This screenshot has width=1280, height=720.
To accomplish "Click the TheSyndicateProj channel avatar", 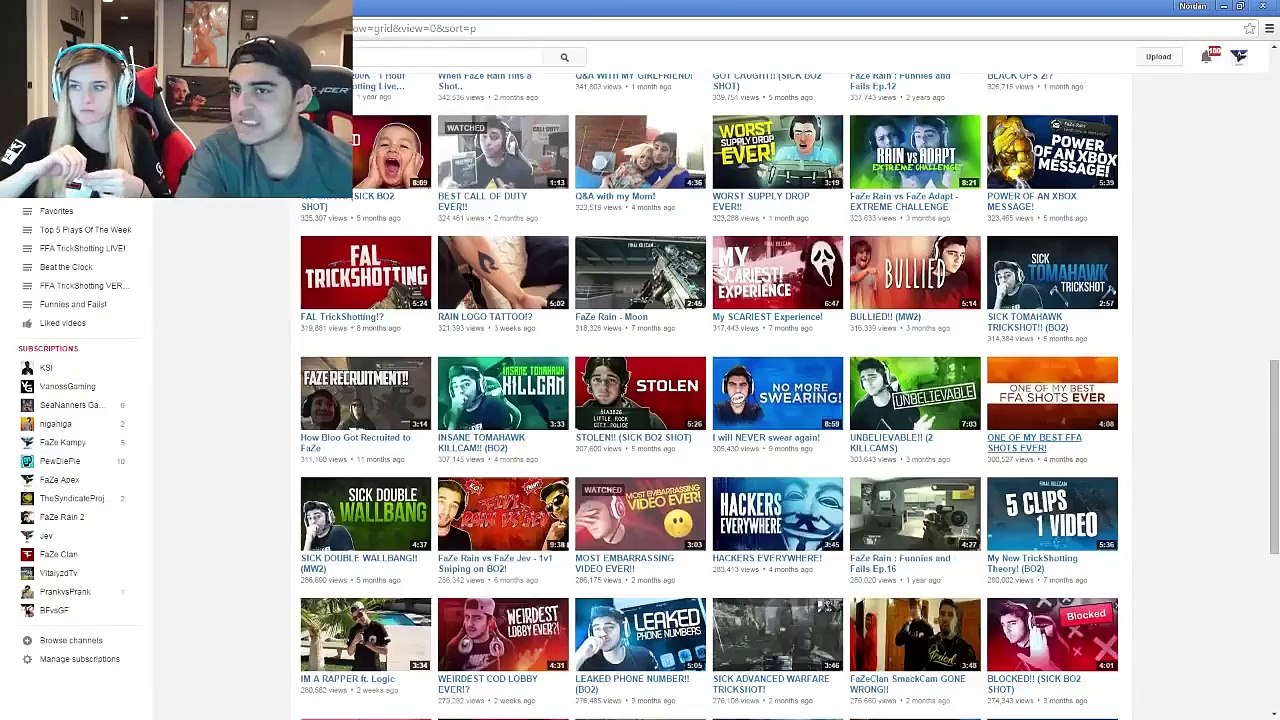I will (x=28, y=498).
